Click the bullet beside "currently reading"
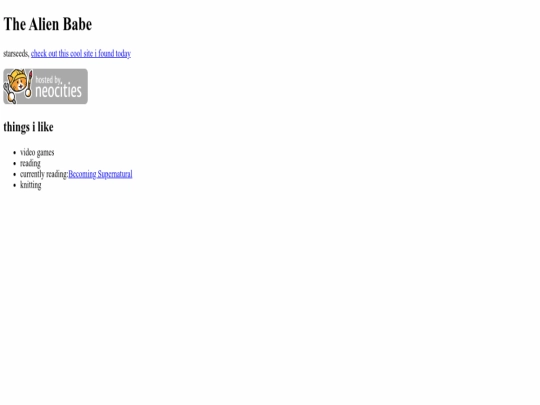 [14, 174]
